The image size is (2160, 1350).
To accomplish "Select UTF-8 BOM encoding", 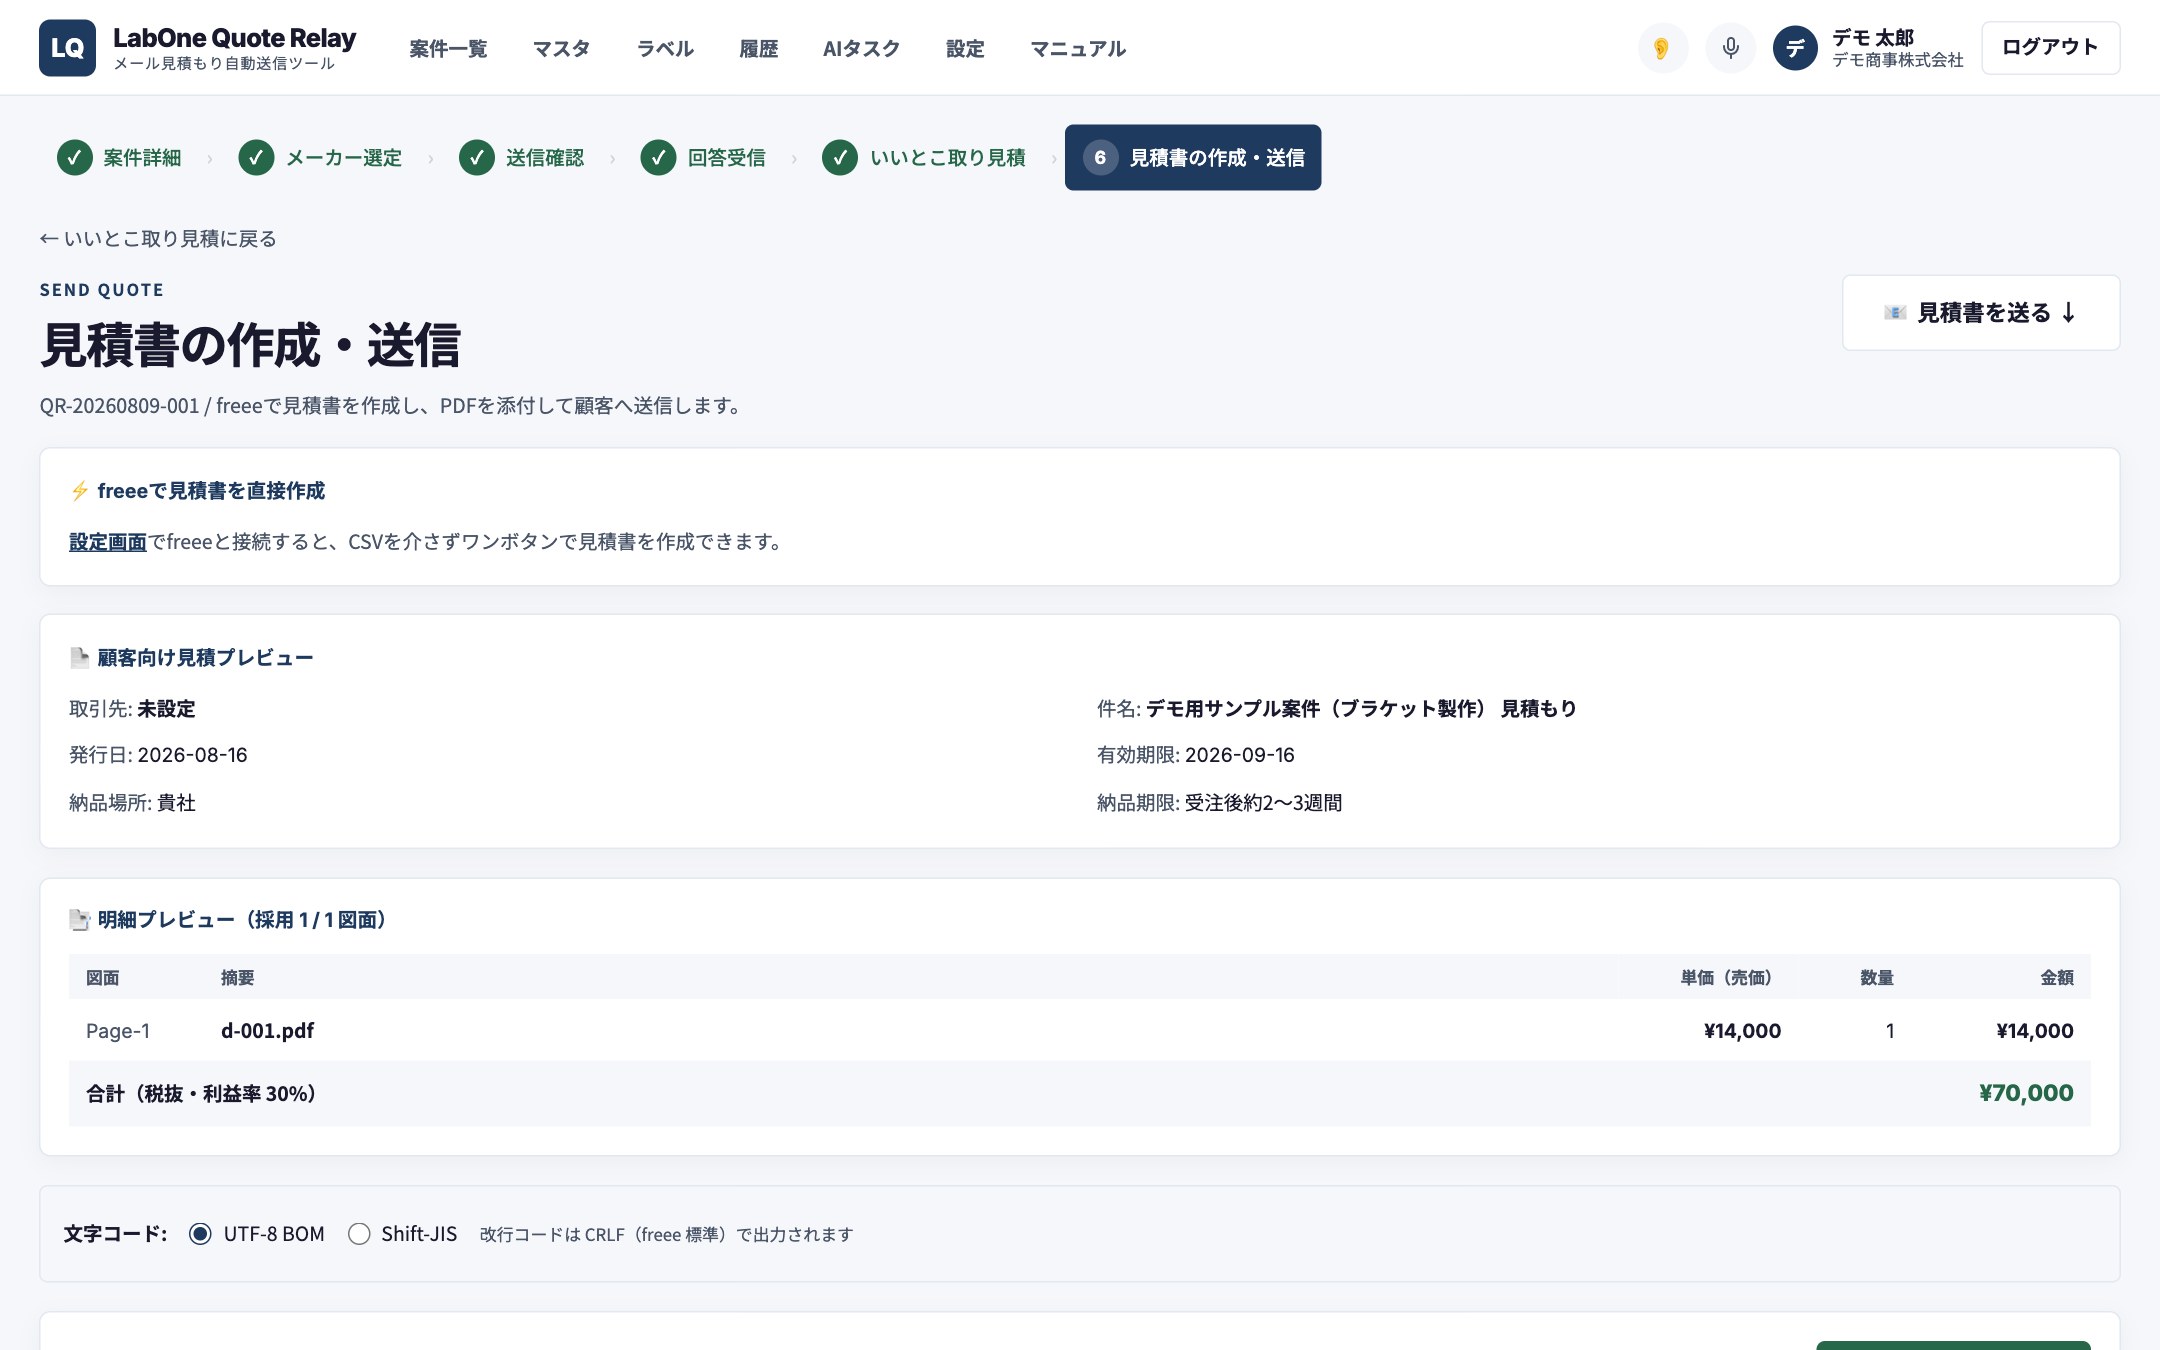I will click(200, 1234).
